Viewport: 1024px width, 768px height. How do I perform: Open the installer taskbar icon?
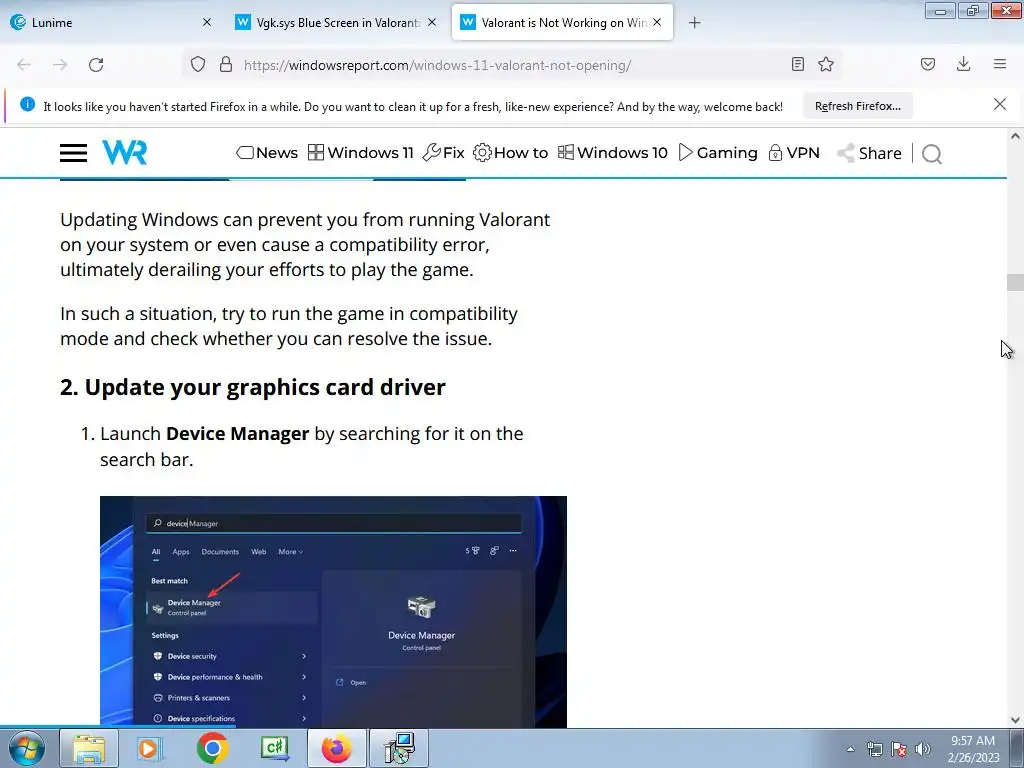coord(399,748)
